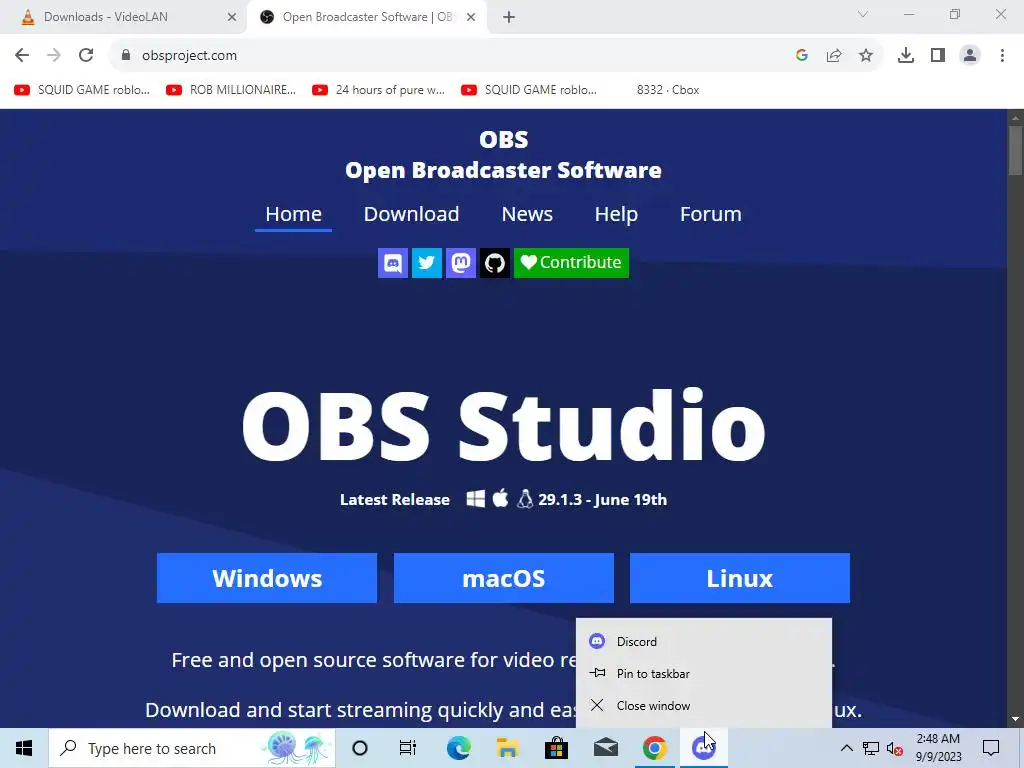Open 24 hours of pure bookmark
This screenshot has width=1024, height=768.
(379, 90)
